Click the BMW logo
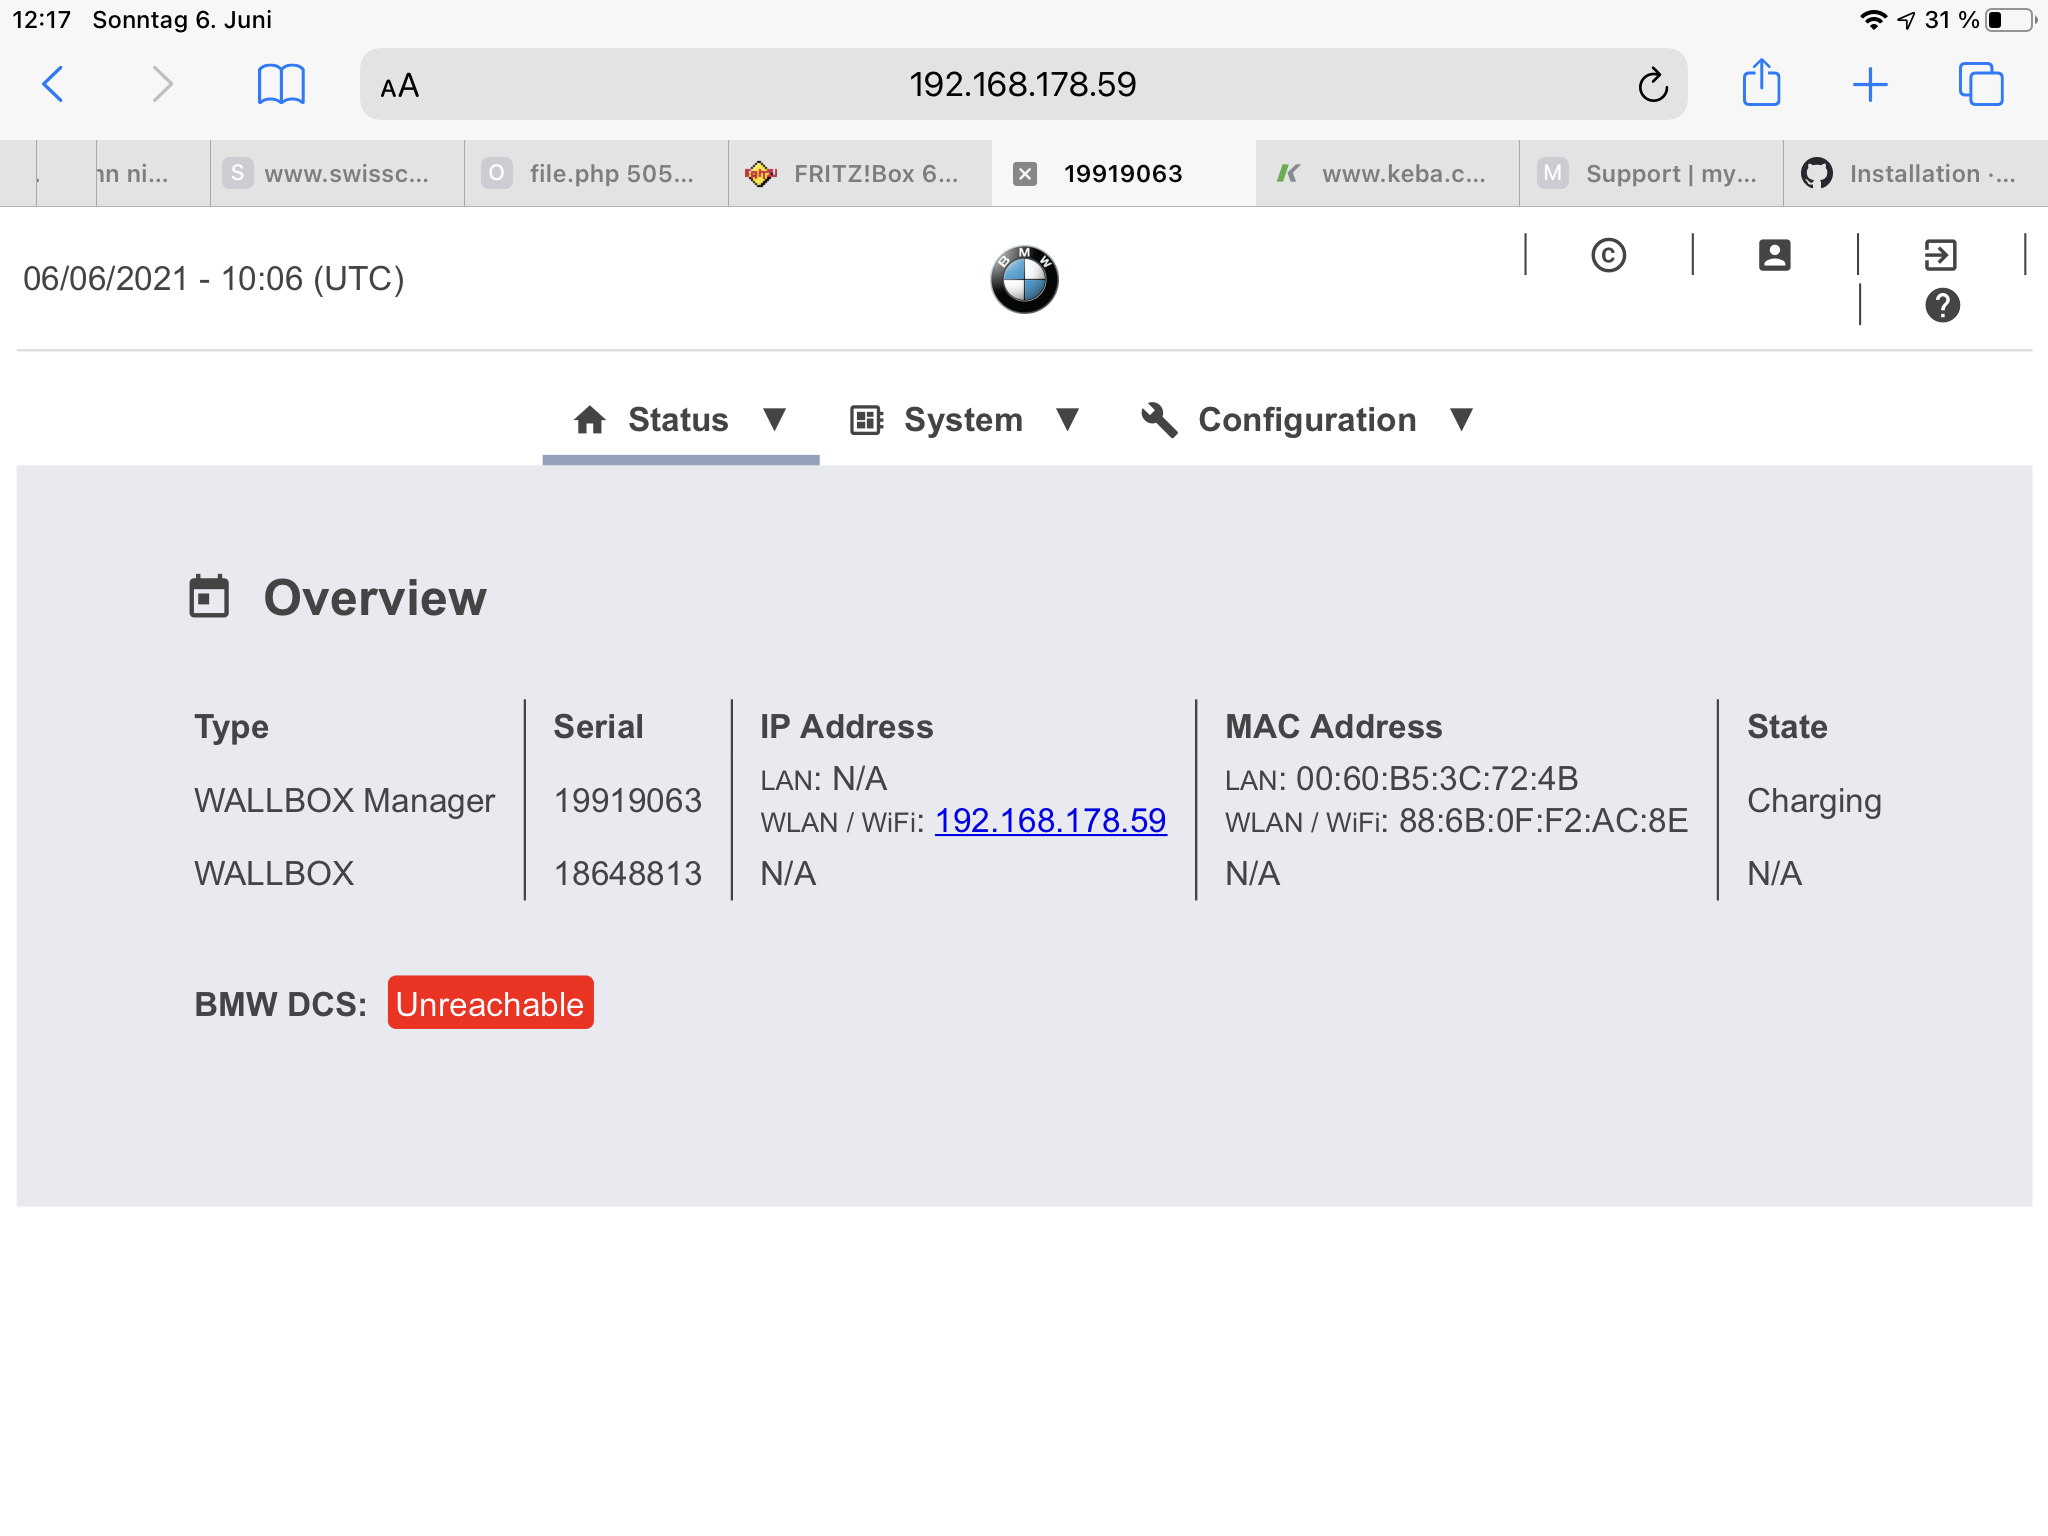Screen dimensions: 2048x1536 [x=1024, y=280]
